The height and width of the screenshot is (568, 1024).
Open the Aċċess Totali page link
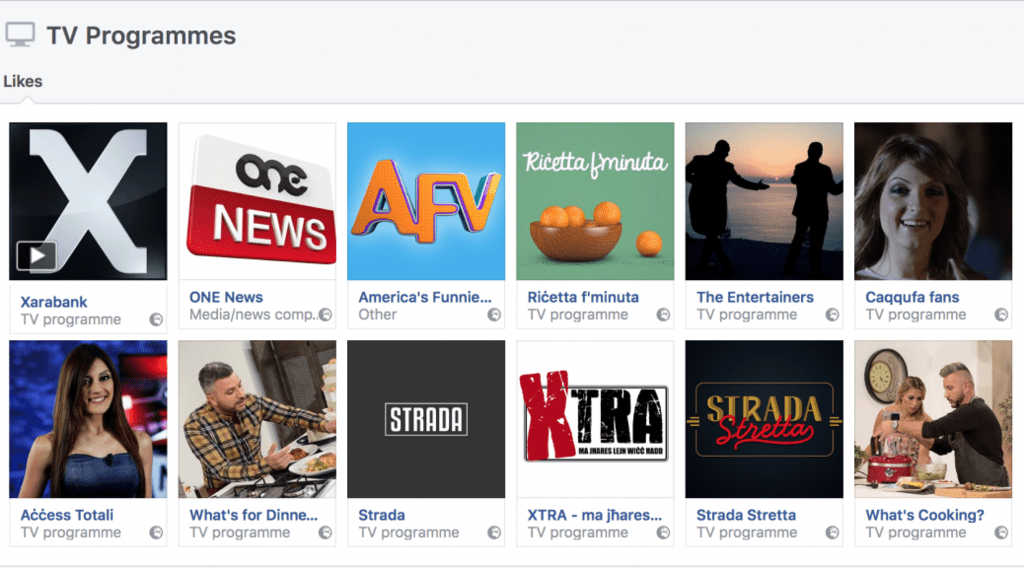(67, 515)
